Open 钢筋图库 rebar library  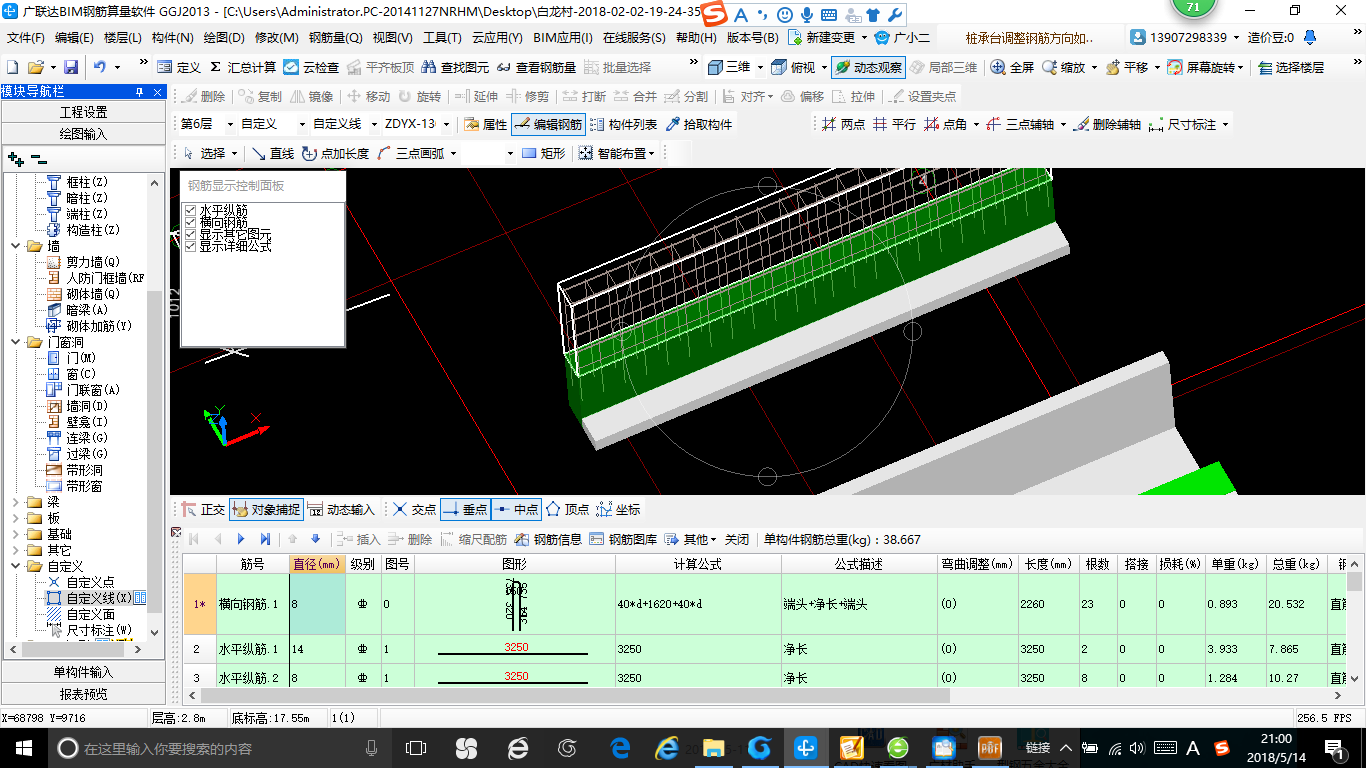pos(623,539)
